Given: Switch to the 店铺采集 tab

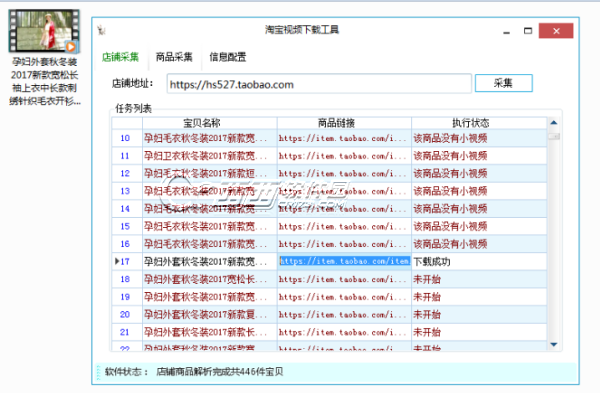Looking at the screenshot, I should (x=120, y=57).
